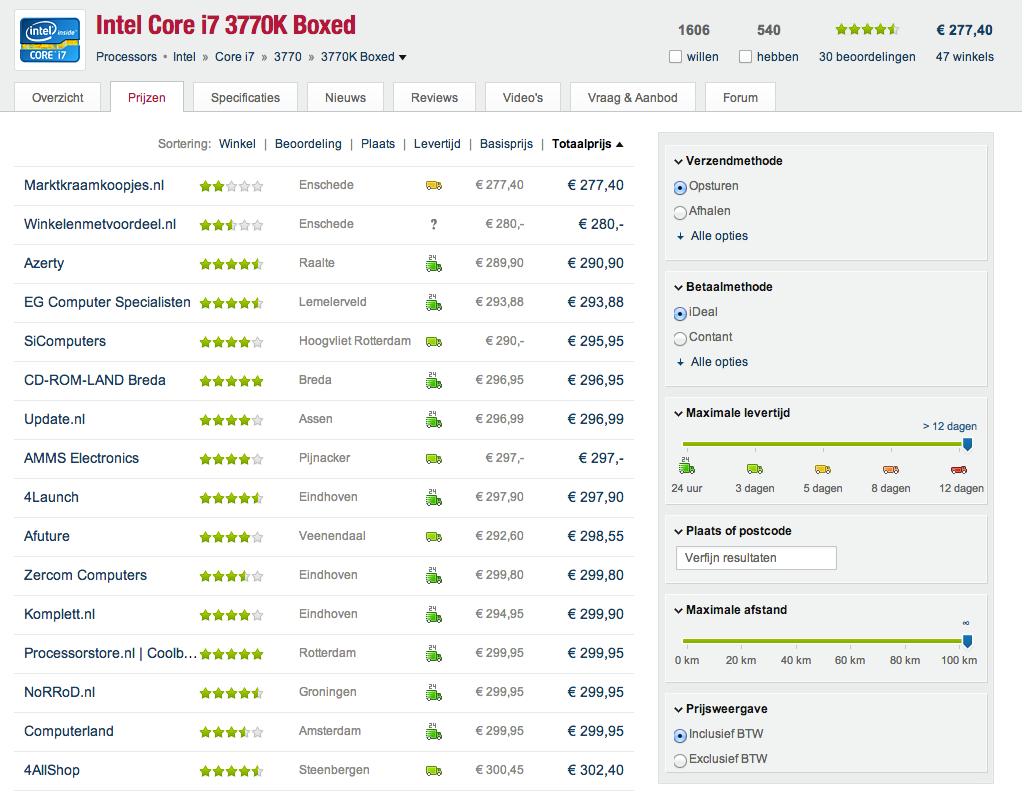Sort by Totaalprijs
1022x796 pixels.
tap(587, 144)
